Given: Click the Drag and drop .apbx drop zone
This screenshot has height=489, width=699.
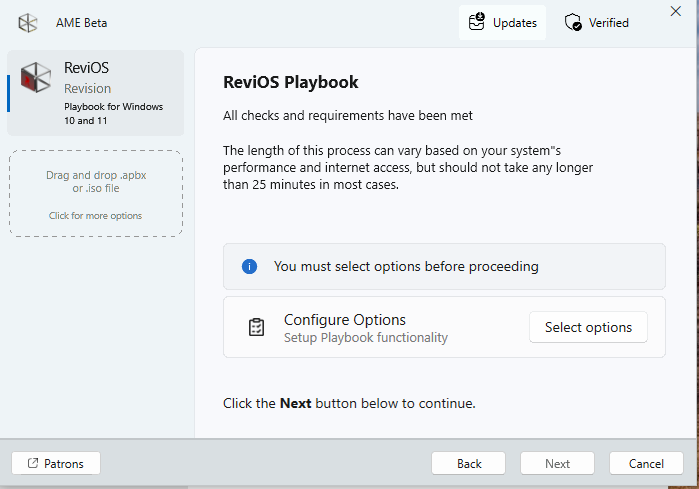Looking at the screenshot, I should [96, 193].
